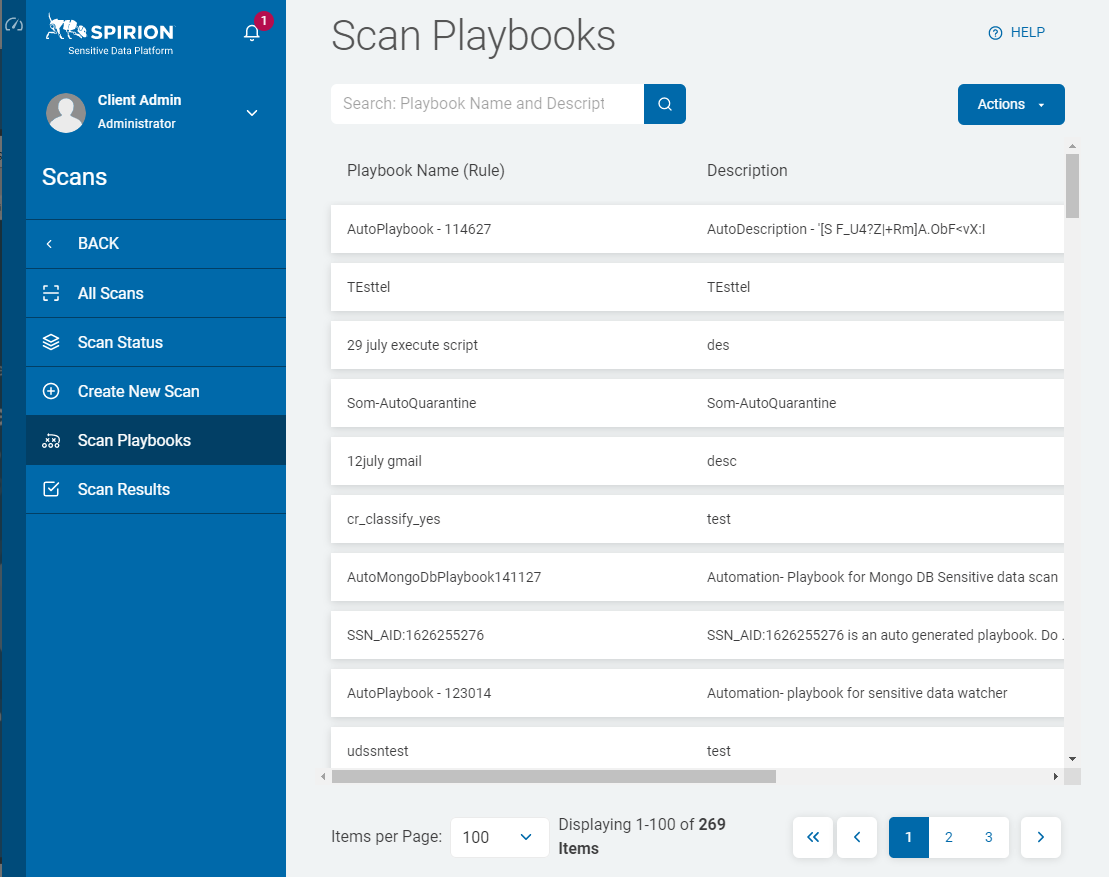Select Create New Scan
This screenshot has width=1109, height=877.
(x=156, y=391)
